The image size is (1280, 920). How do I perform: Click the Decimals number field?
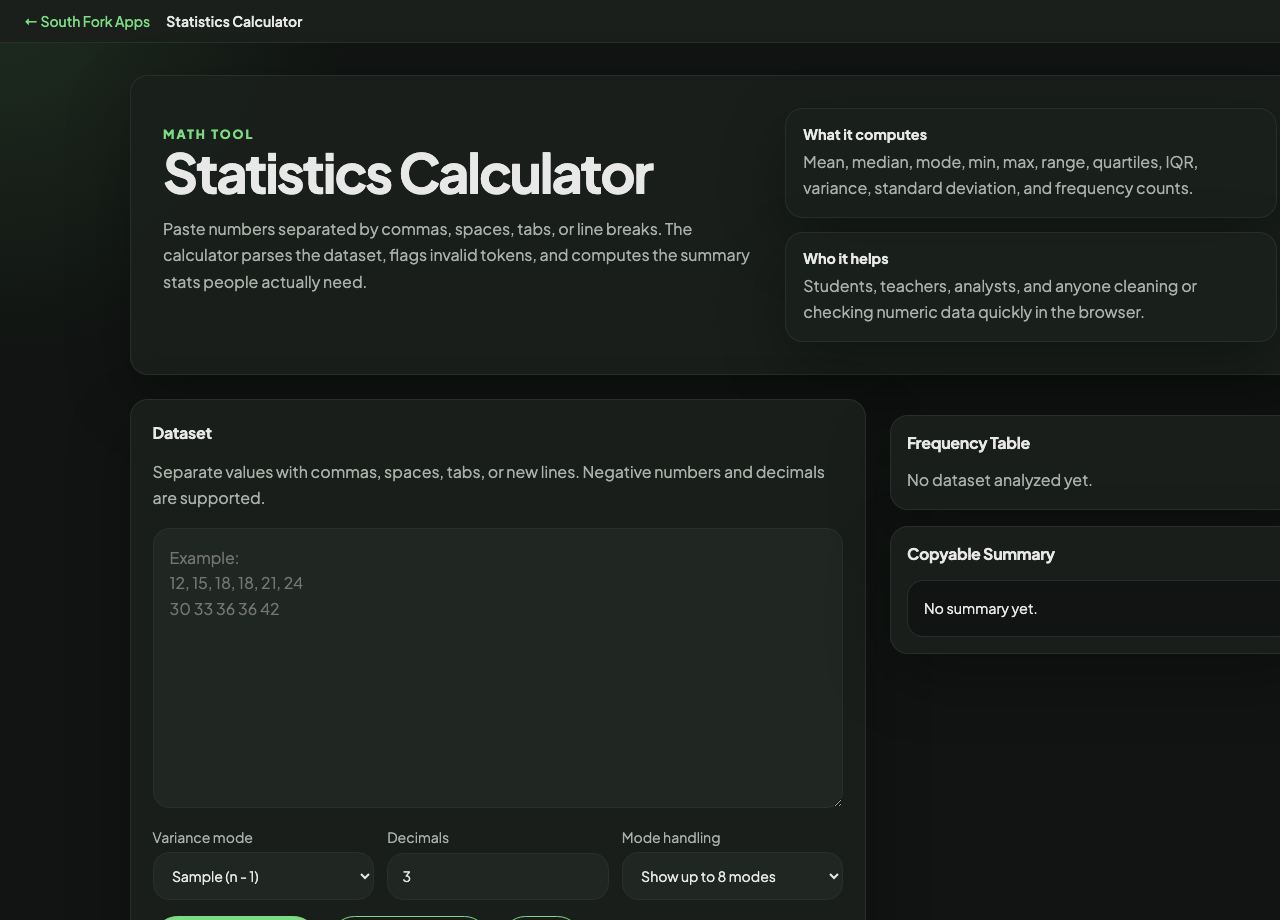(498, 876)
